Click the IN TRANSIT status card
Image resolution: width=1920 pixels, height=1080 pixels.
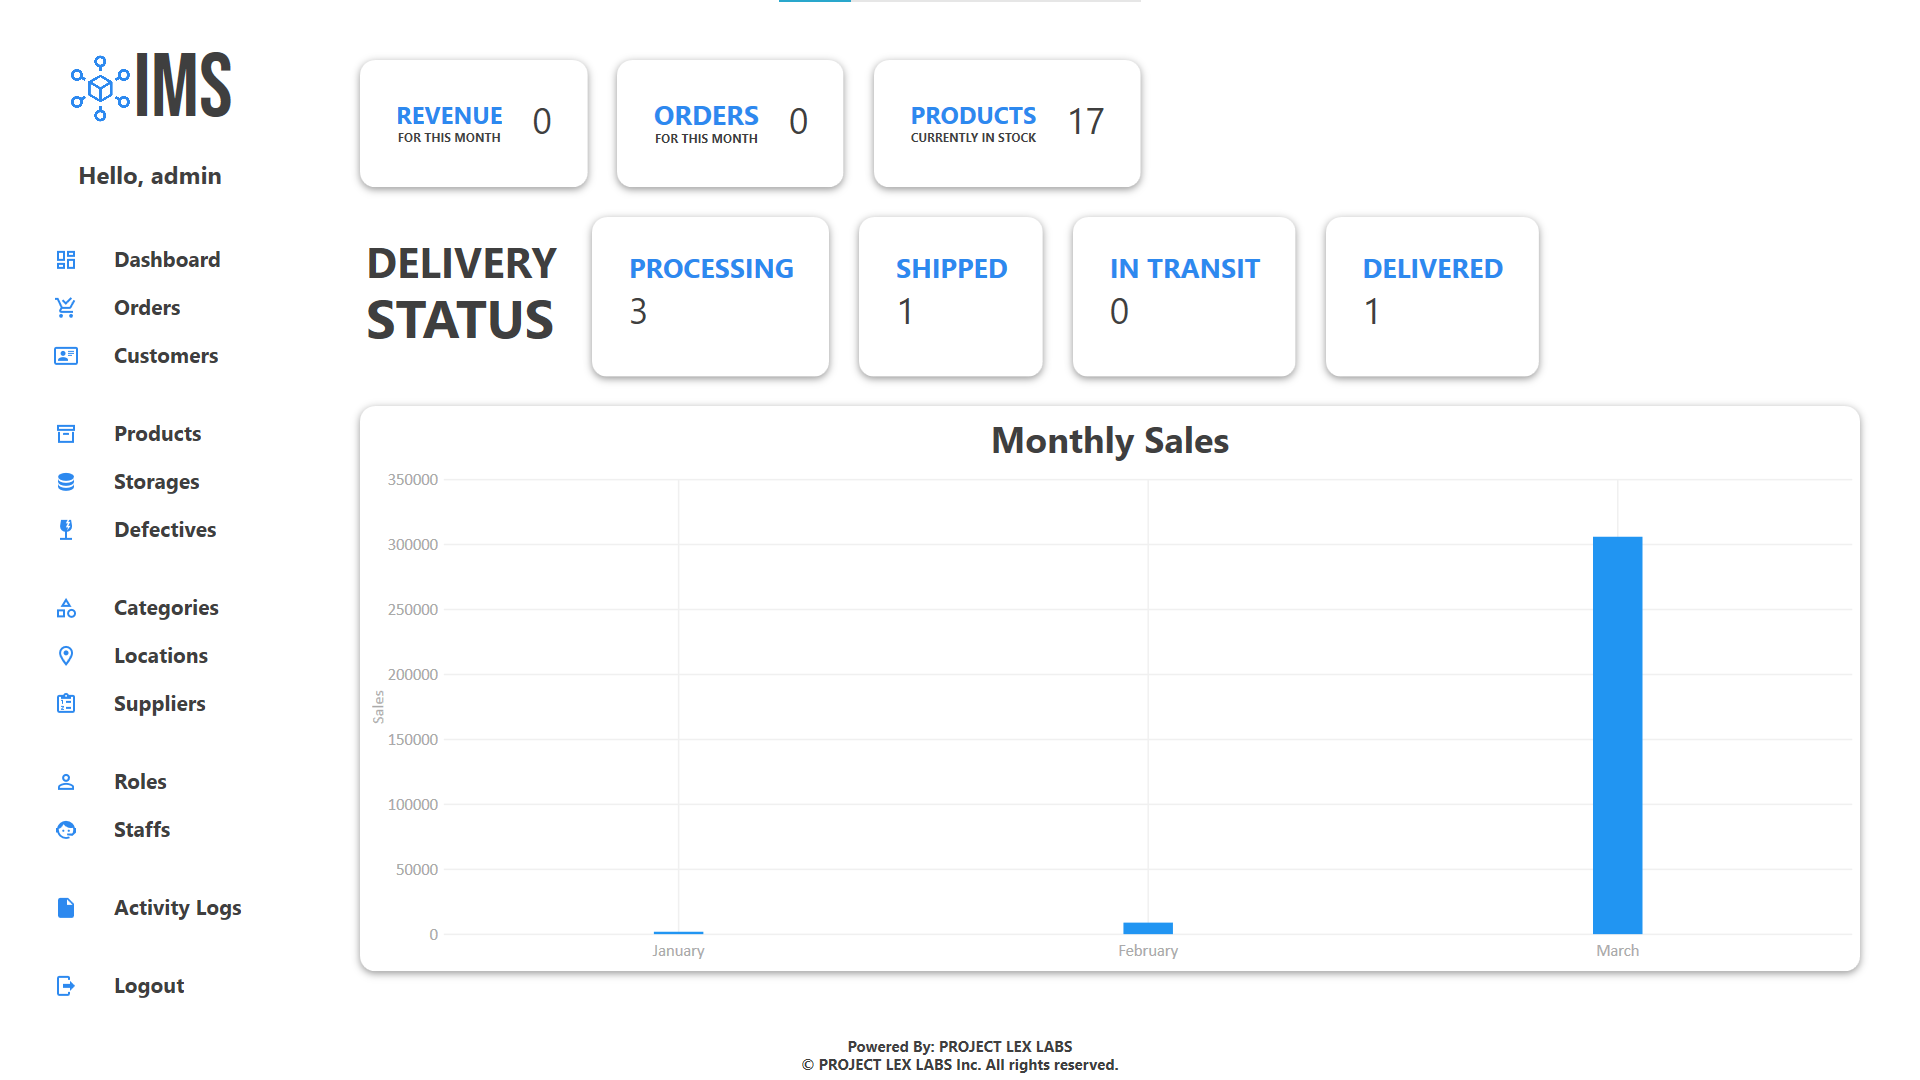click(1185, 294)
